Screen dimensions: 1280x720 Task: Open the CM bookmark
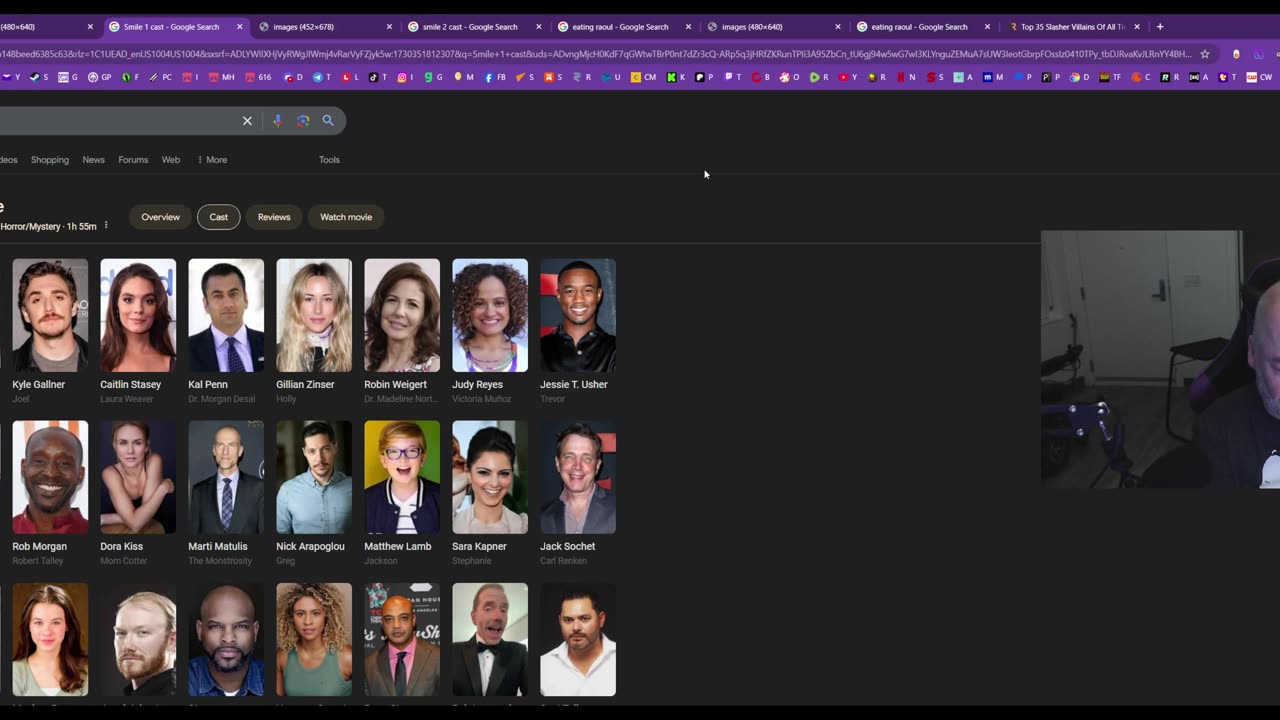644,77
